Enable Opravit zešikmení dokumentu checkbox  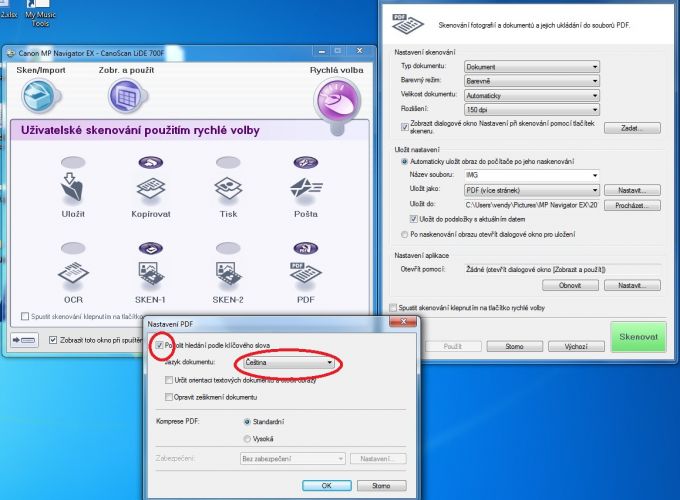[169, 397]
